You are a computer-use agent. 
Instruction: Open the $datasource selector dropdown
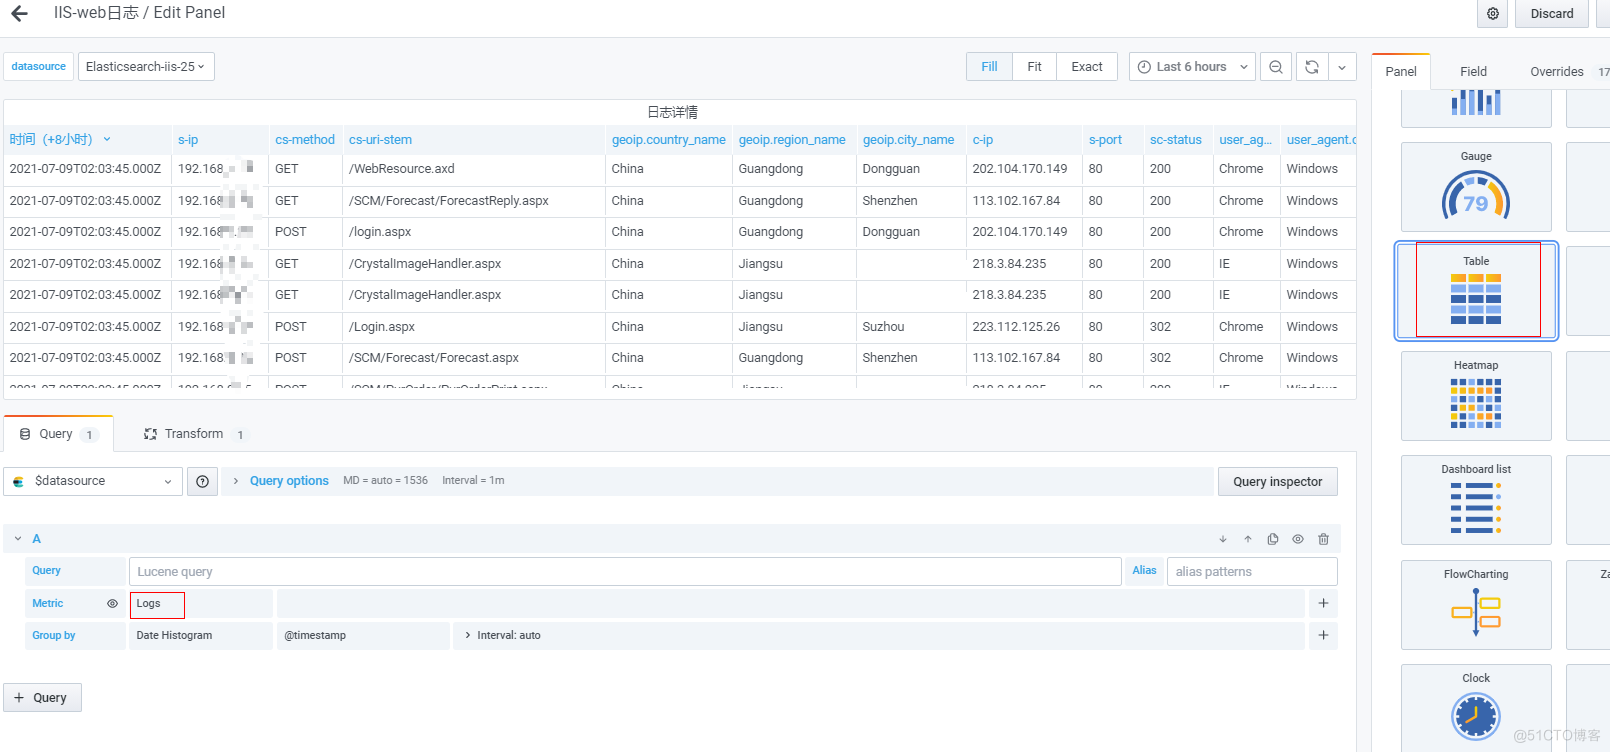click(93, 481)
